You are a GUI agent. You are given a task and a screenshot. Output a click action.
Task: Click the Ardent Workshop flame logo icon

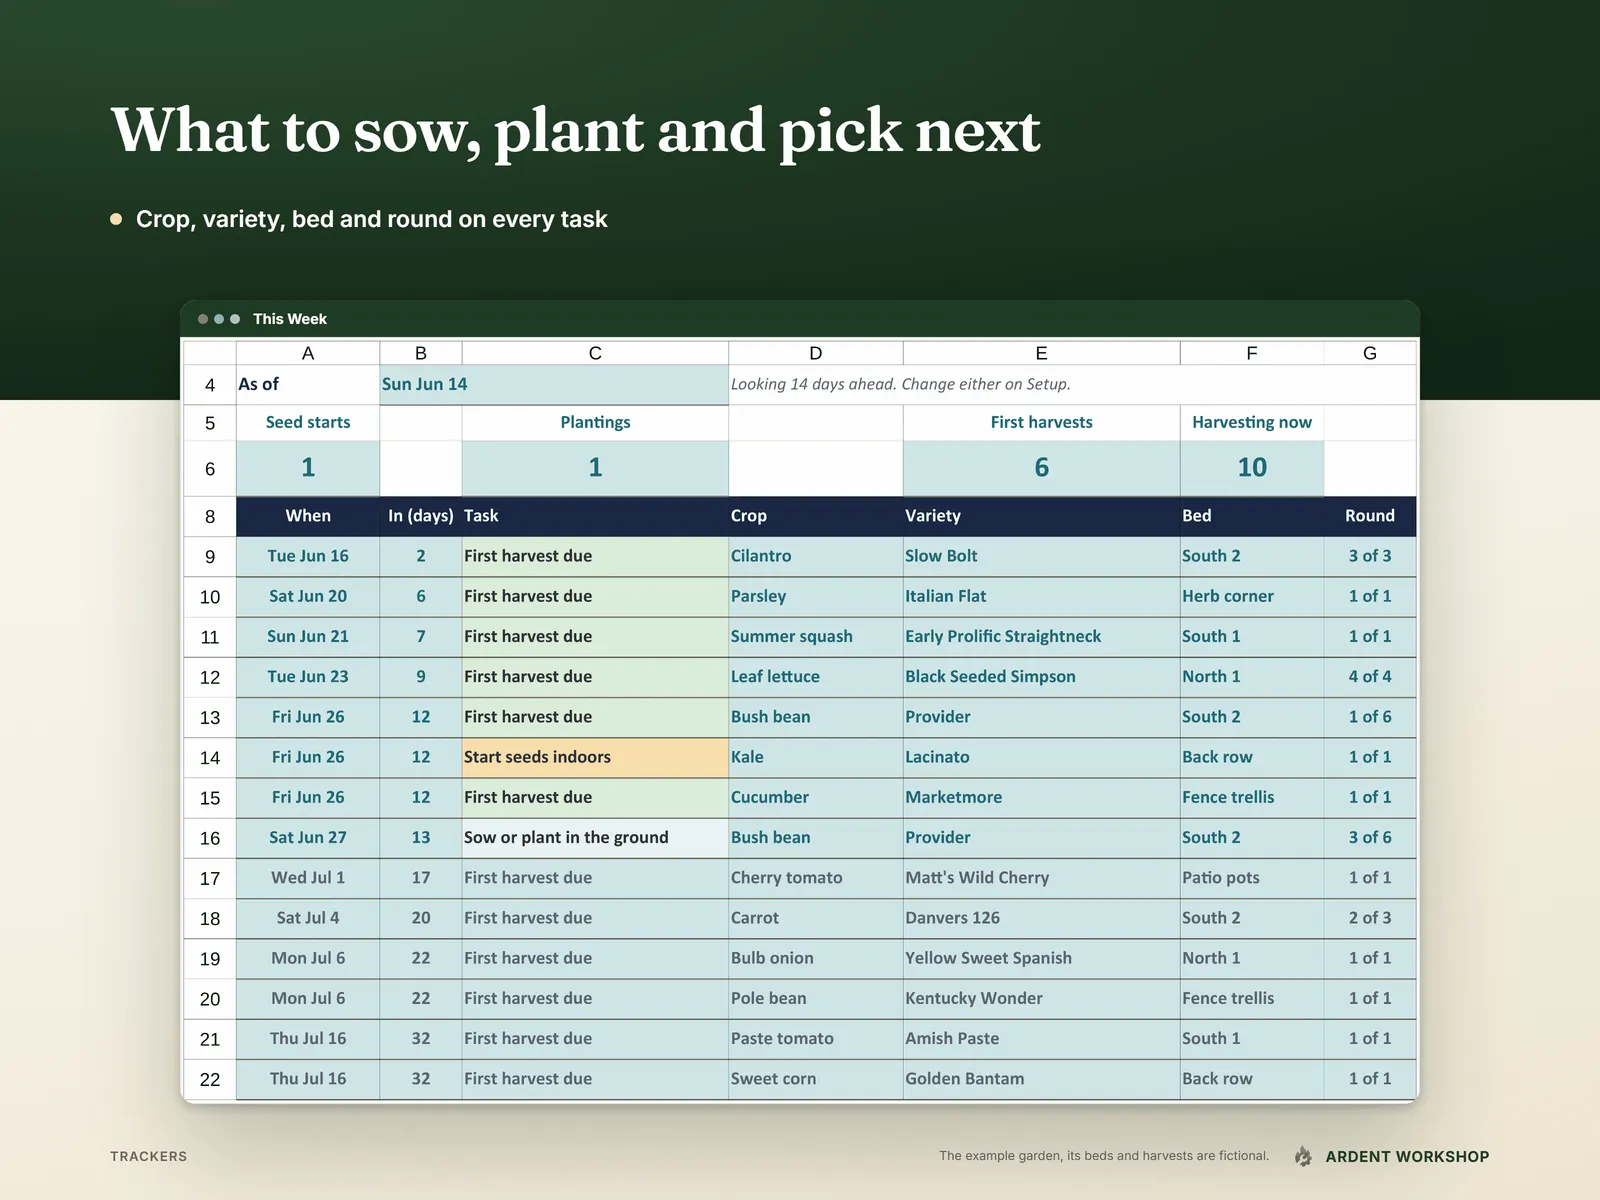pyautogui.click(x=1303, y=1156)
